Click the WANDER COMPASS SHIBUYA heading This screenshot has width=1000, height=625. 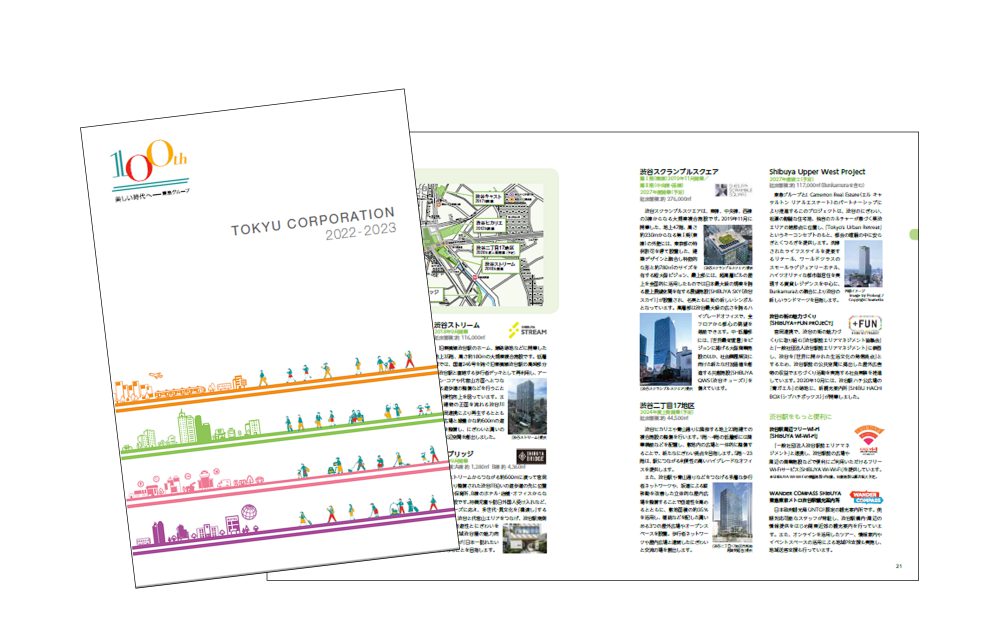(805, 494)
